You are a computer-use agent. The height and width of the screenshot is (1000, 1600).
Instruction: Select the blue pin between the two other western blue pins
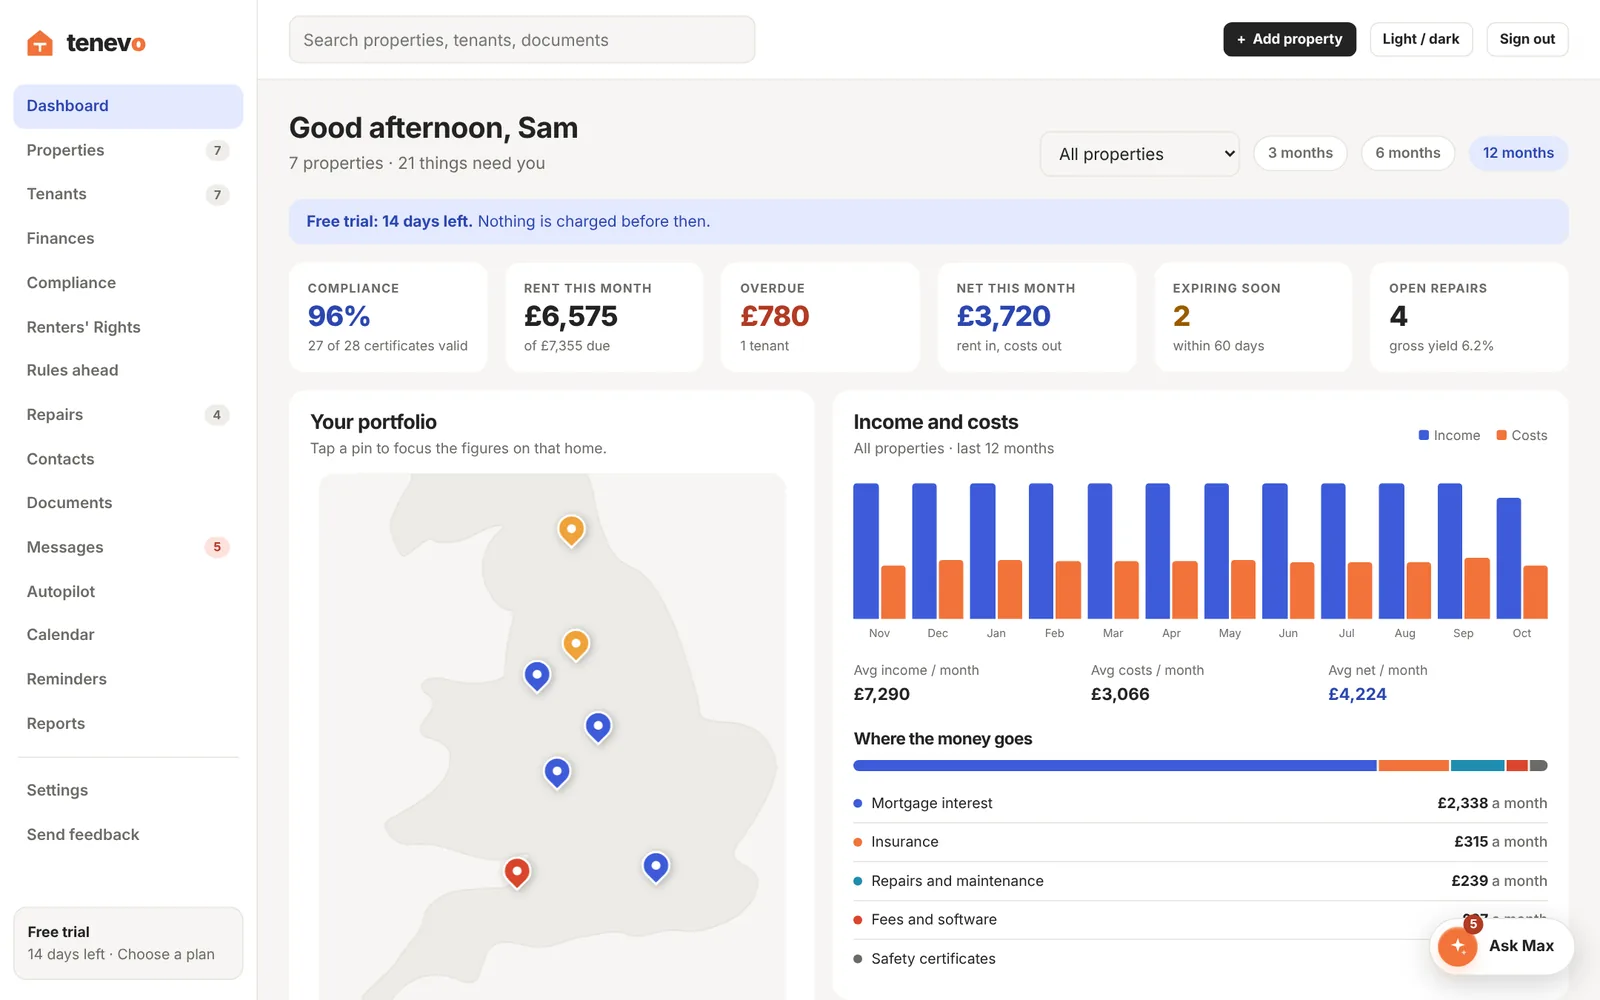pos(598,727)
